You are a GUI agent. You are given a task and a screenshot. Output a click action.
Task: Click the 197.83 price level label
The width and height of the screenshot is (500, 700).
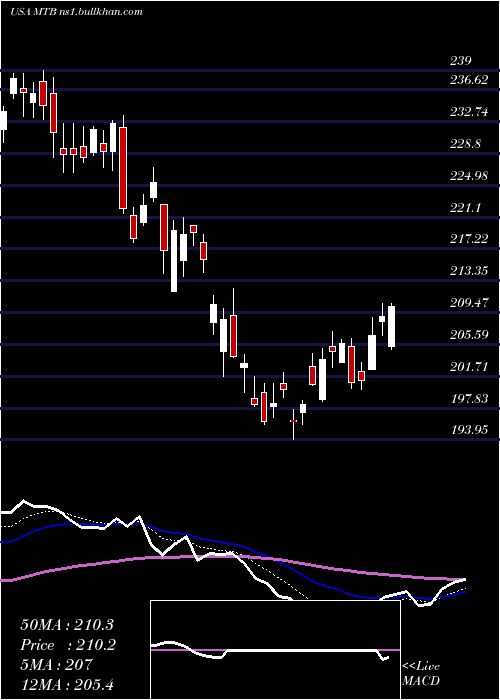pyautogui.click(x=468, y=399)
